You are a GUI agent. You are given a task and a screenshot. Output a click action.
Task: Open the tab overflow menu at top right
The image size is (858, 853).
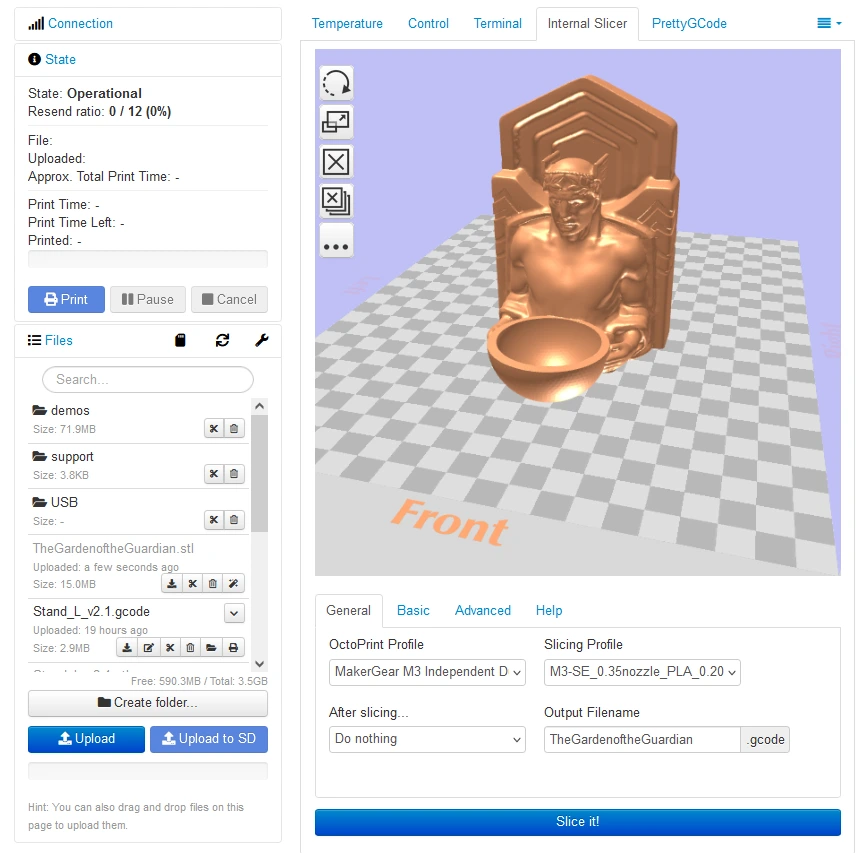click(x=829, y=24)
